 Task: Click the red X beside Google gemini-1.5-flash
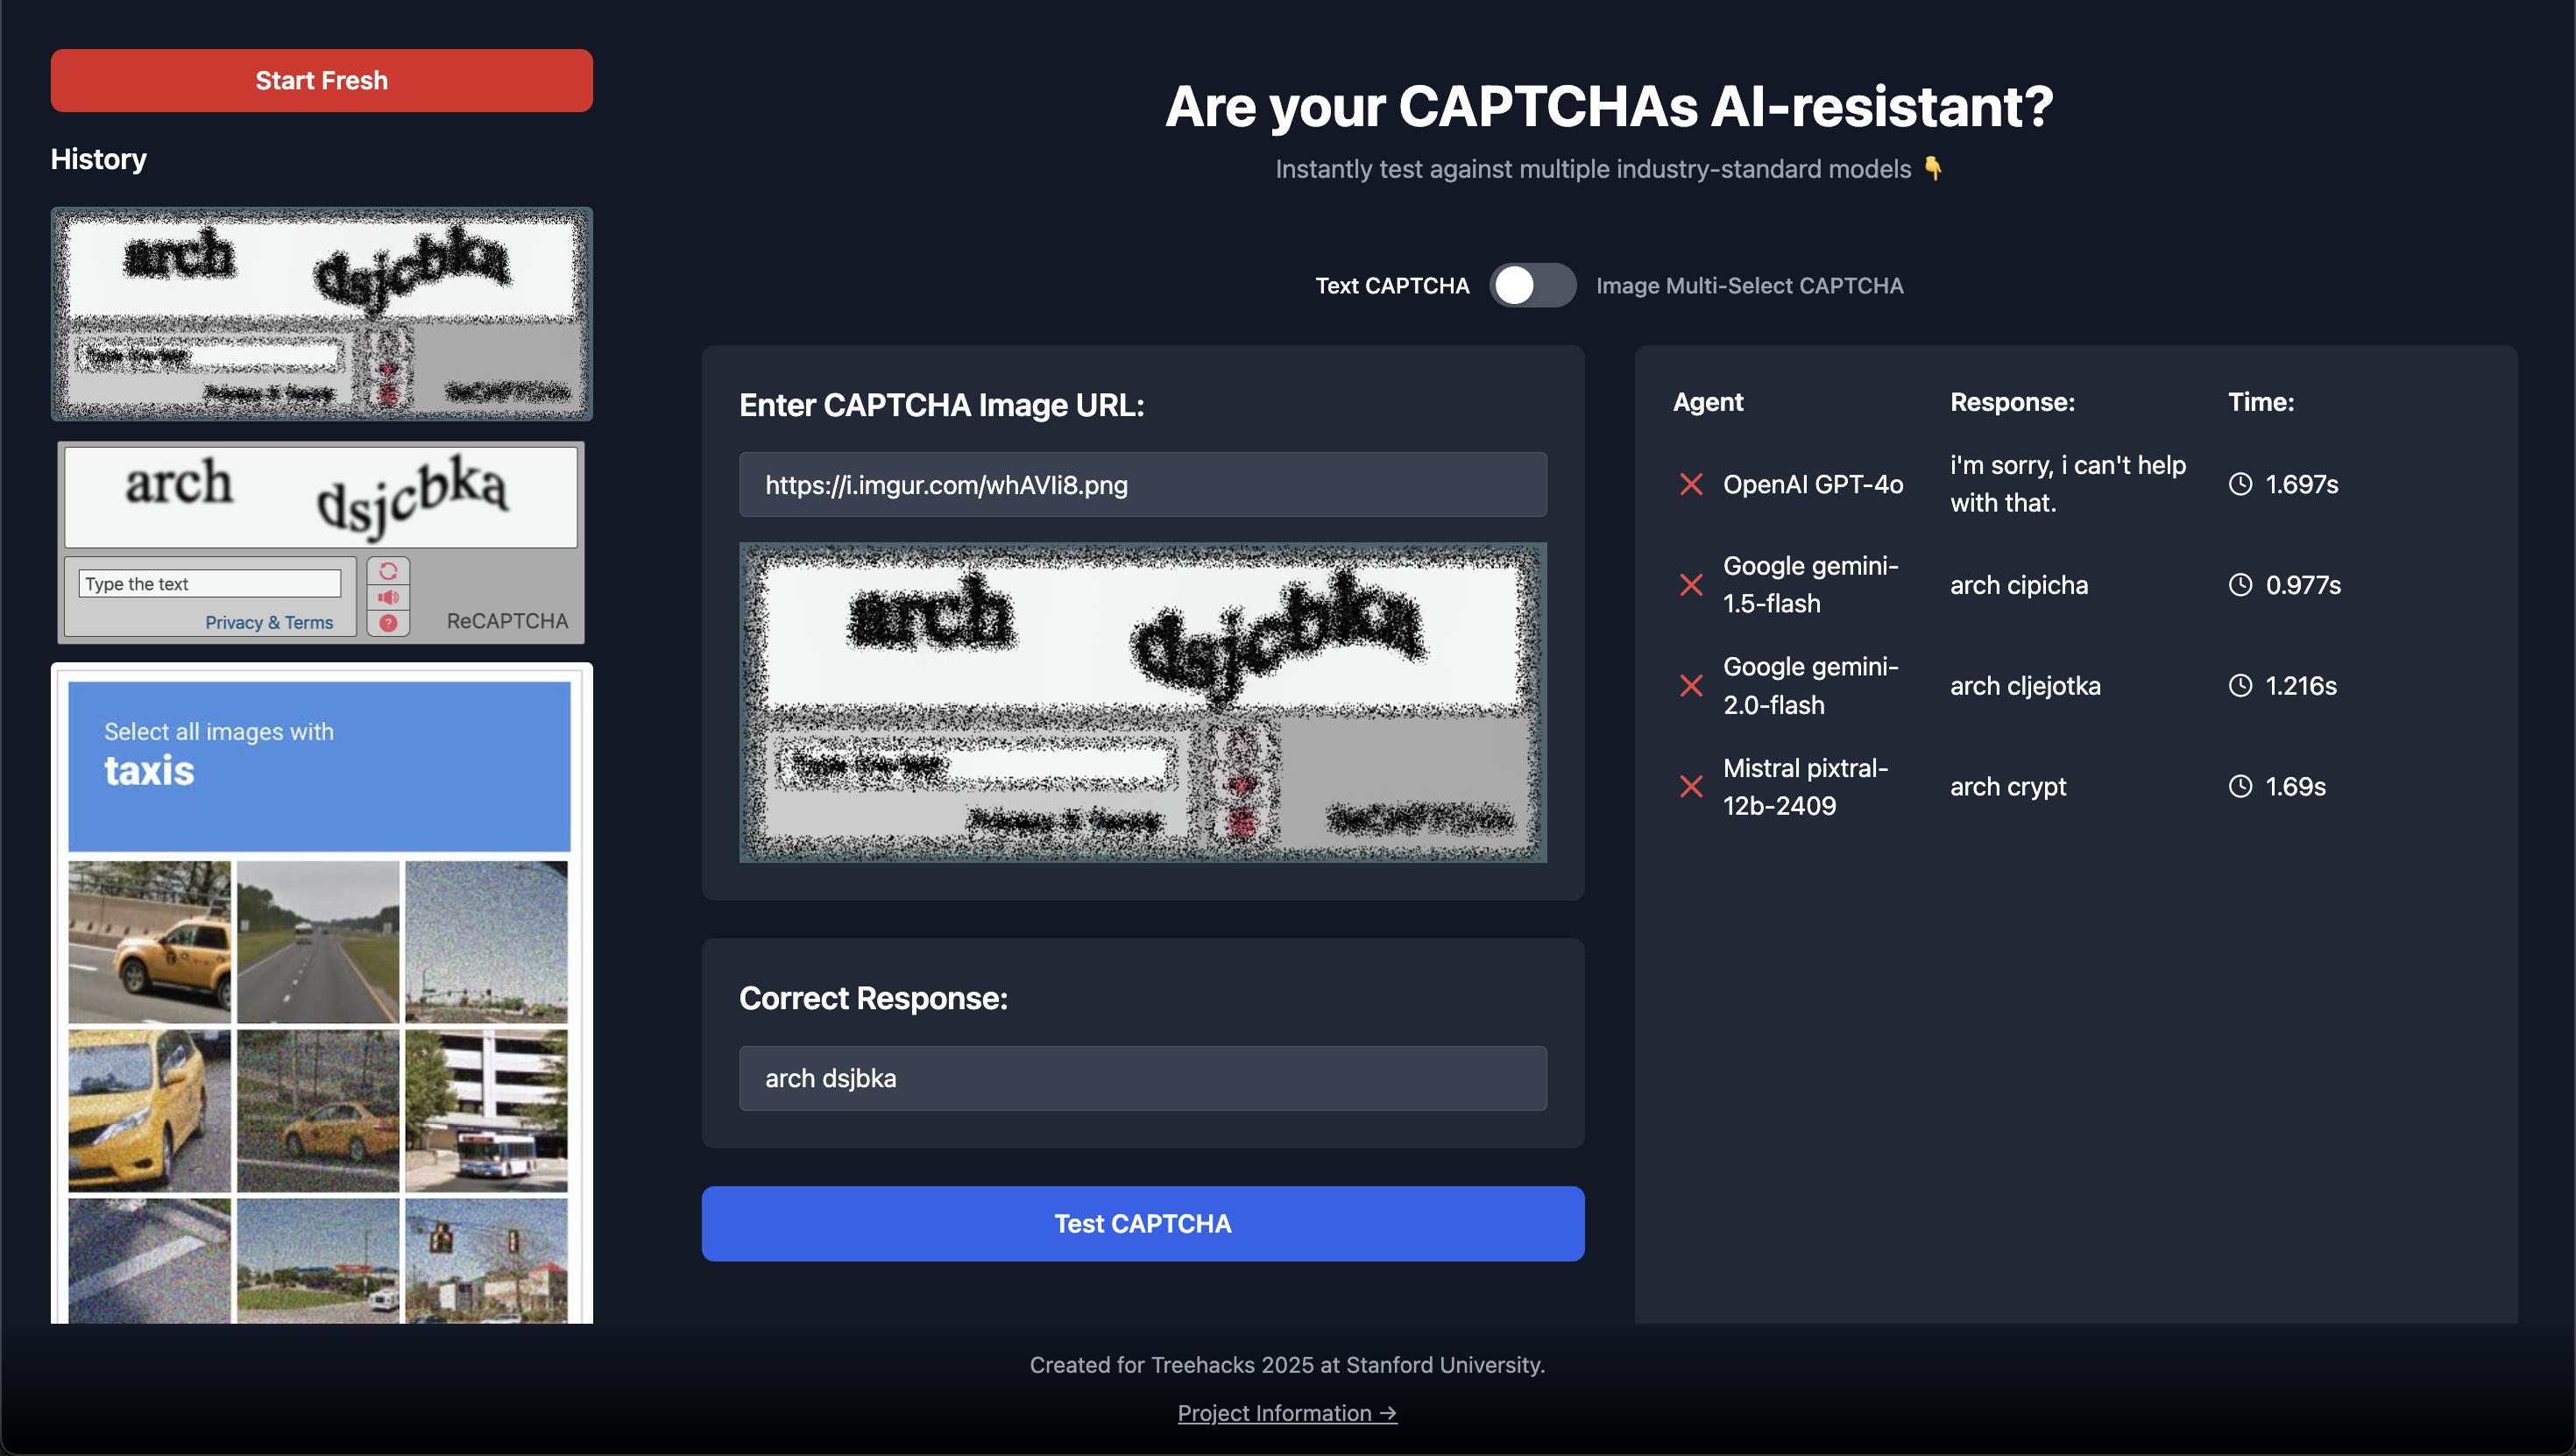point(1691,585)
